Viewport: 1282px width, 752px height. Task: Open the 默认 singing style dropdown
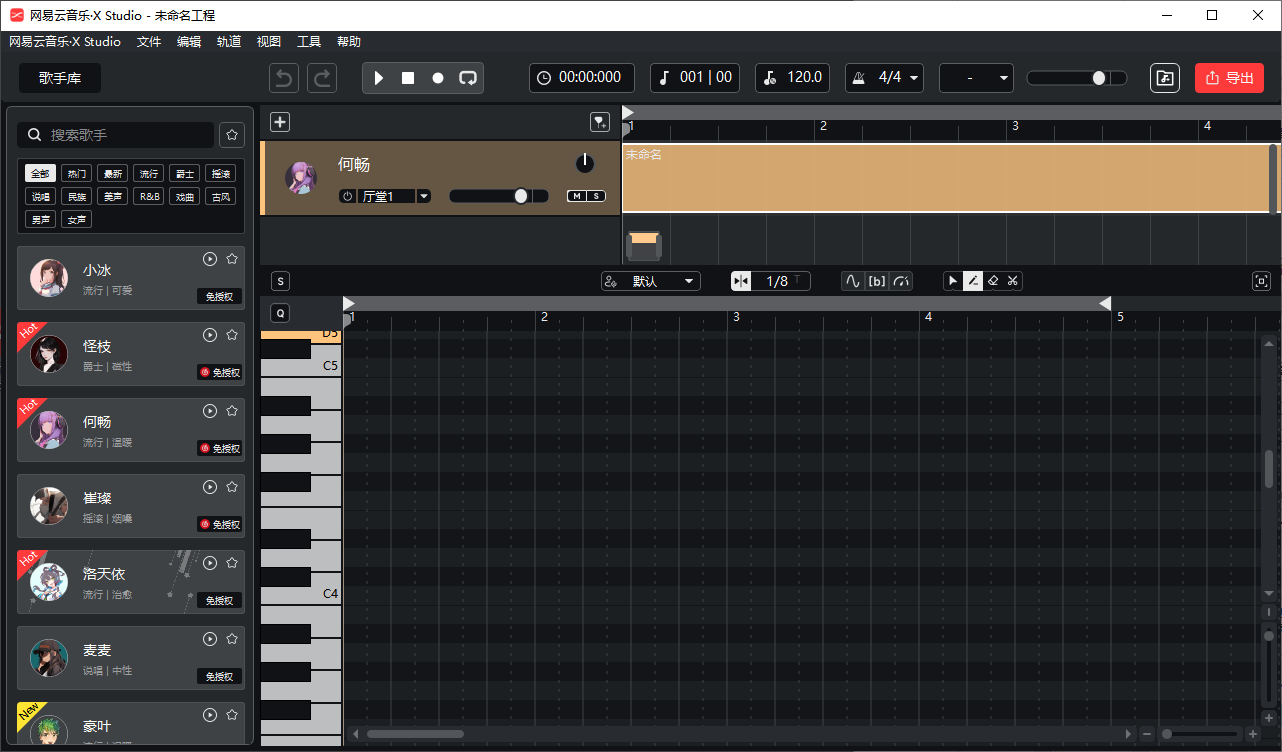point(651,281)
